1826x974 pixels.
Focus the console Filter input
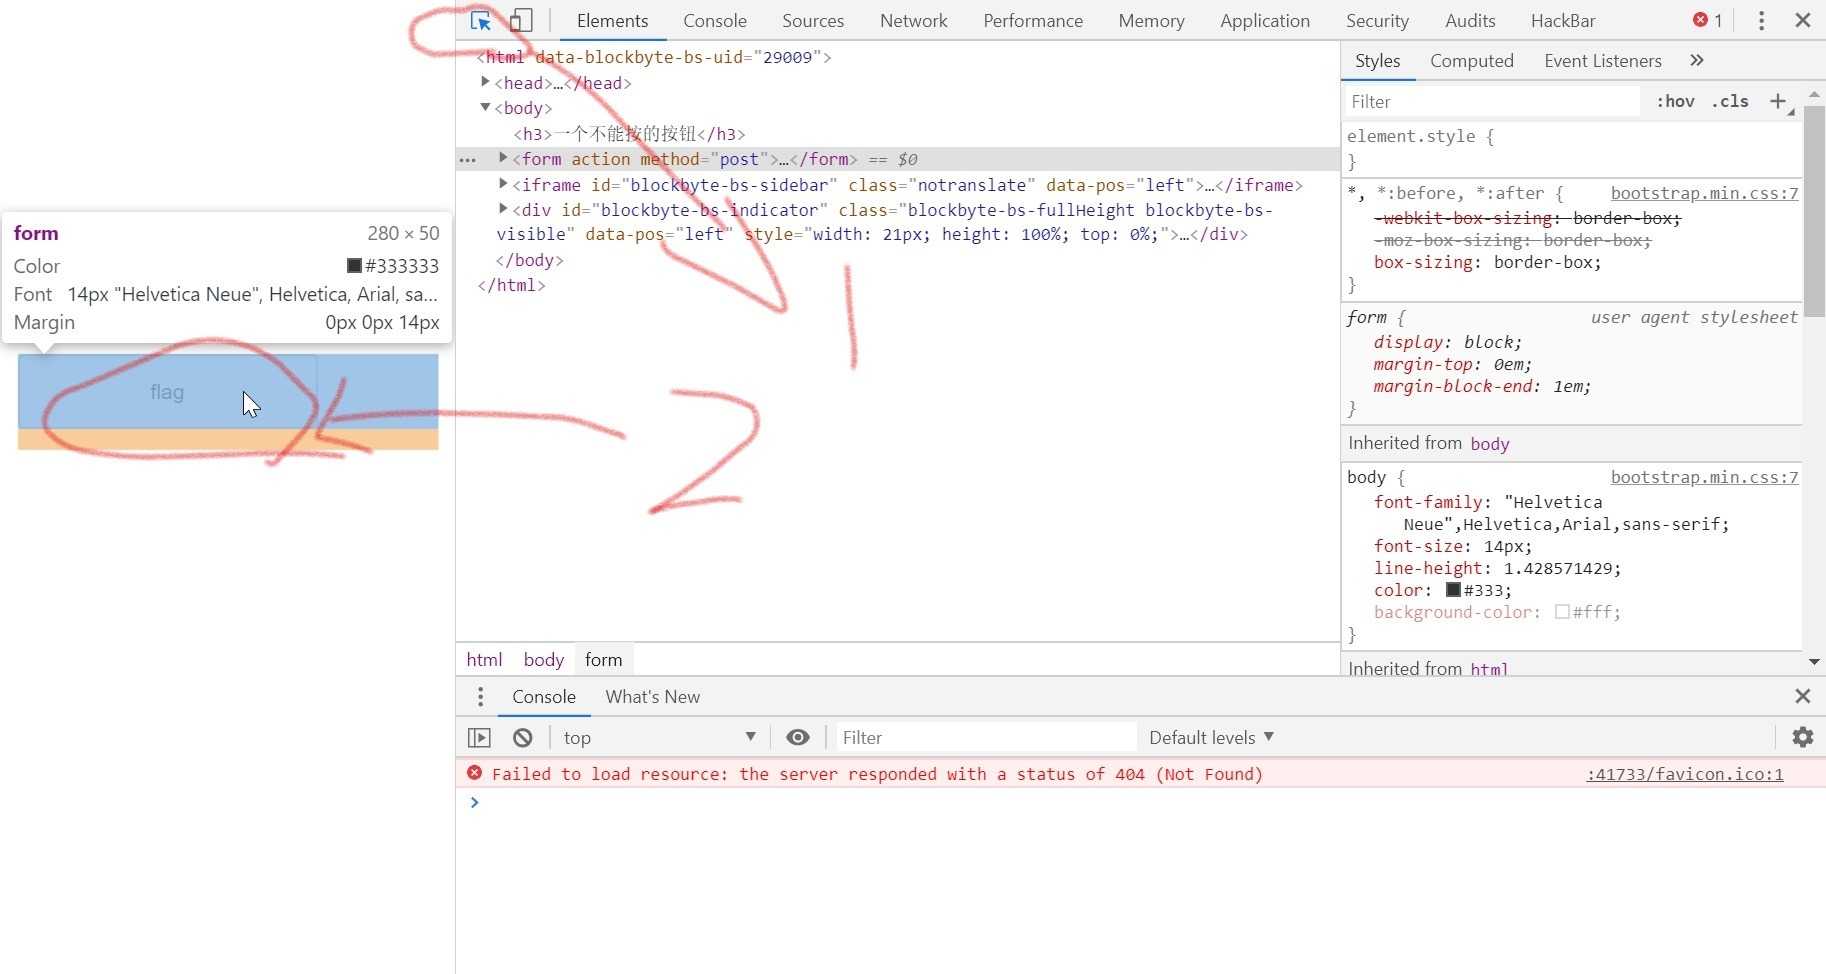click(985, 737)
